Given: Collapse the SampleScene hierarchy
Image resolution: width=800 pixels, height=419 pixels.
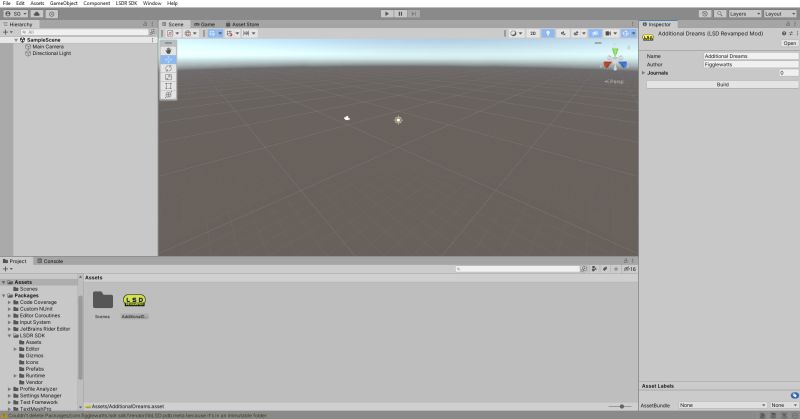Looking at the screenshot, I should (16, 40).
